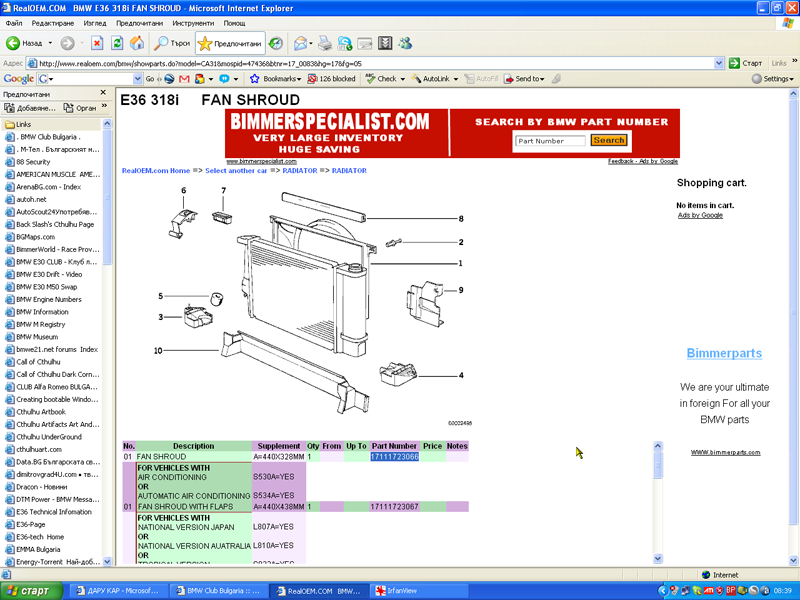The image size is (800, 600).
Task: Go to the Home page icon
Action: [x=137, y=43]
